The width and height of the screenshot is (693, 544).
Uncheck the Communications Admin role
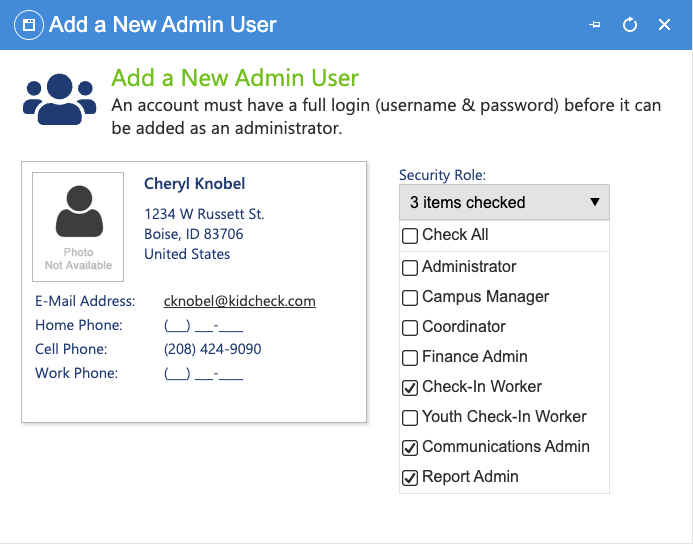click(410, 448)
